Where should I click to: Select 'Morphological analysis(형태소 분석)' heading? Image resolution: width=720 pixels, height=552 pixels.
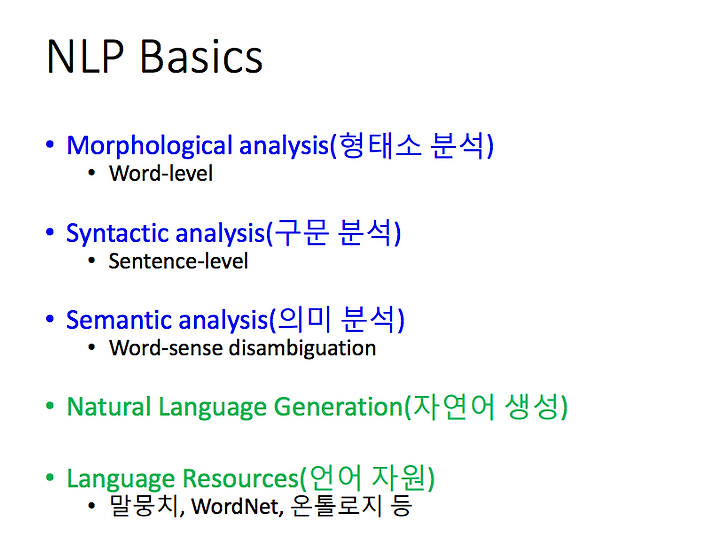[280, 145]
